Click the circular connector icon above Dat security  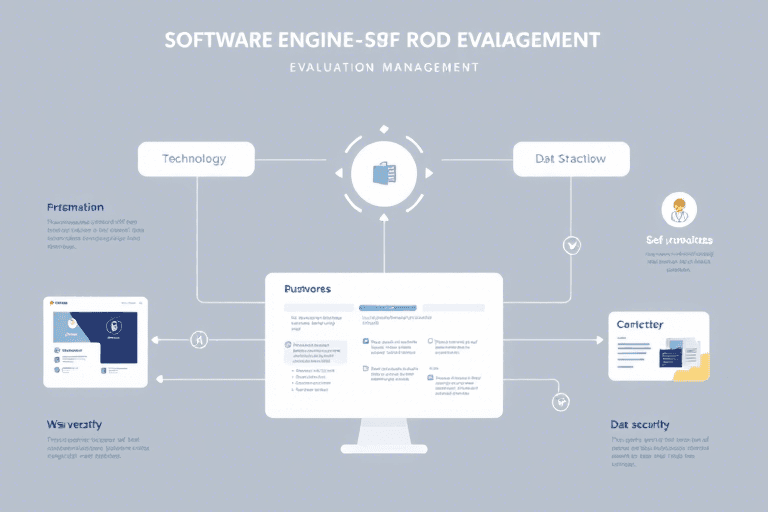559,404
